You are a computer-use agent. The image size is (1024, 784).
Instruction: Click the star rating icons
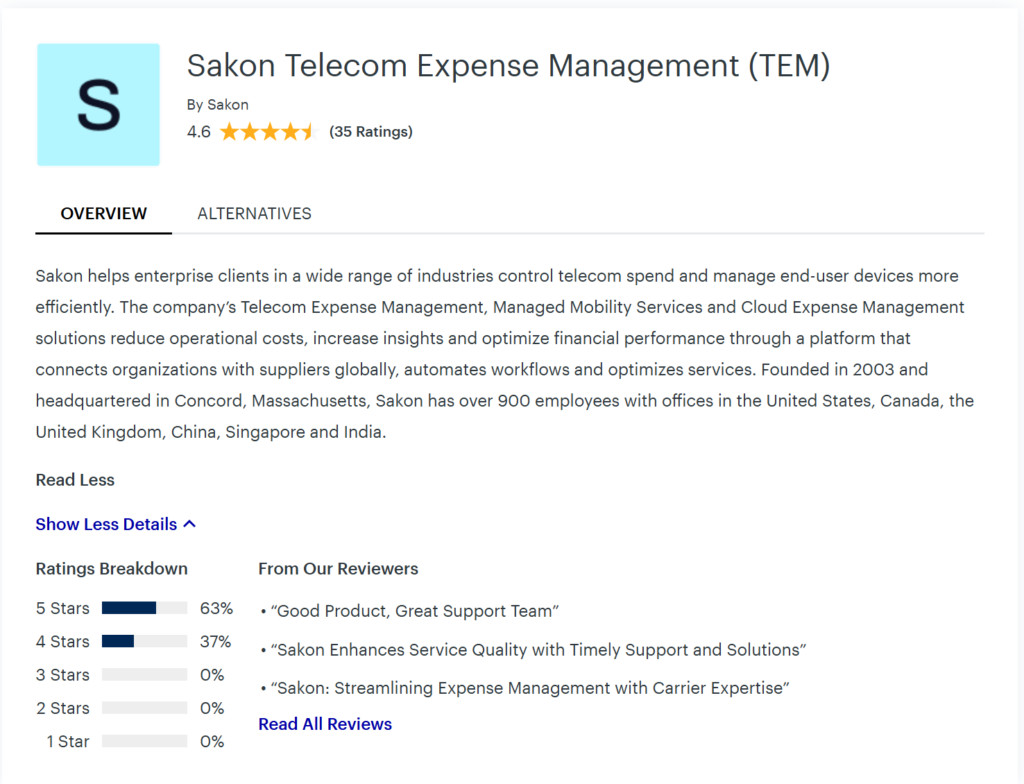(x=266, y=132)
